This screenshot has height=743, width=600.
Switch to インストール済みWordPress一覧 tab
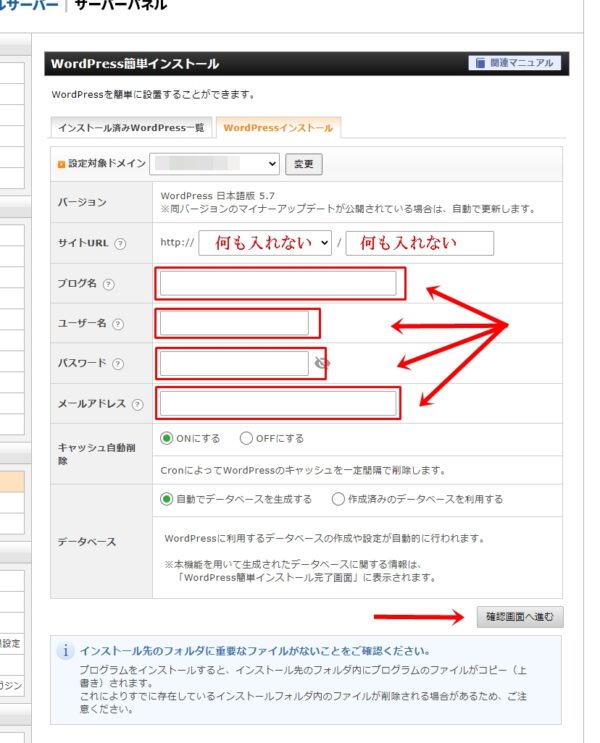point(131,127)
